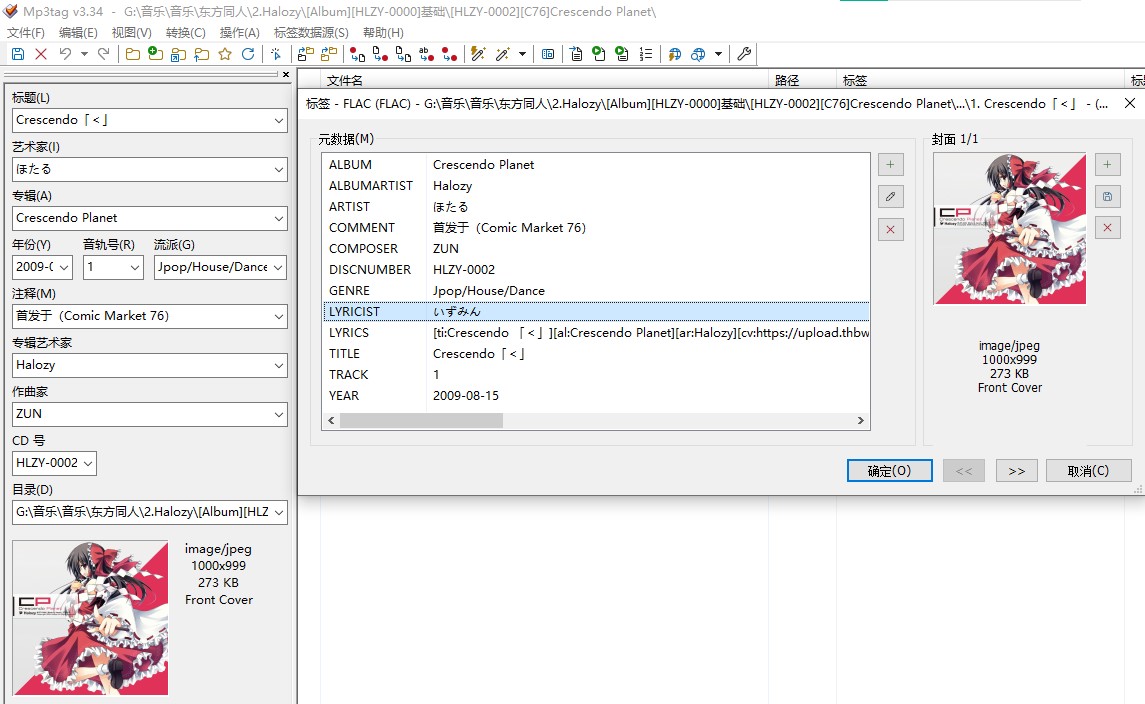Select all files using the cursor icon
This screenshot has width=1145, height=704.
(276, 54)
